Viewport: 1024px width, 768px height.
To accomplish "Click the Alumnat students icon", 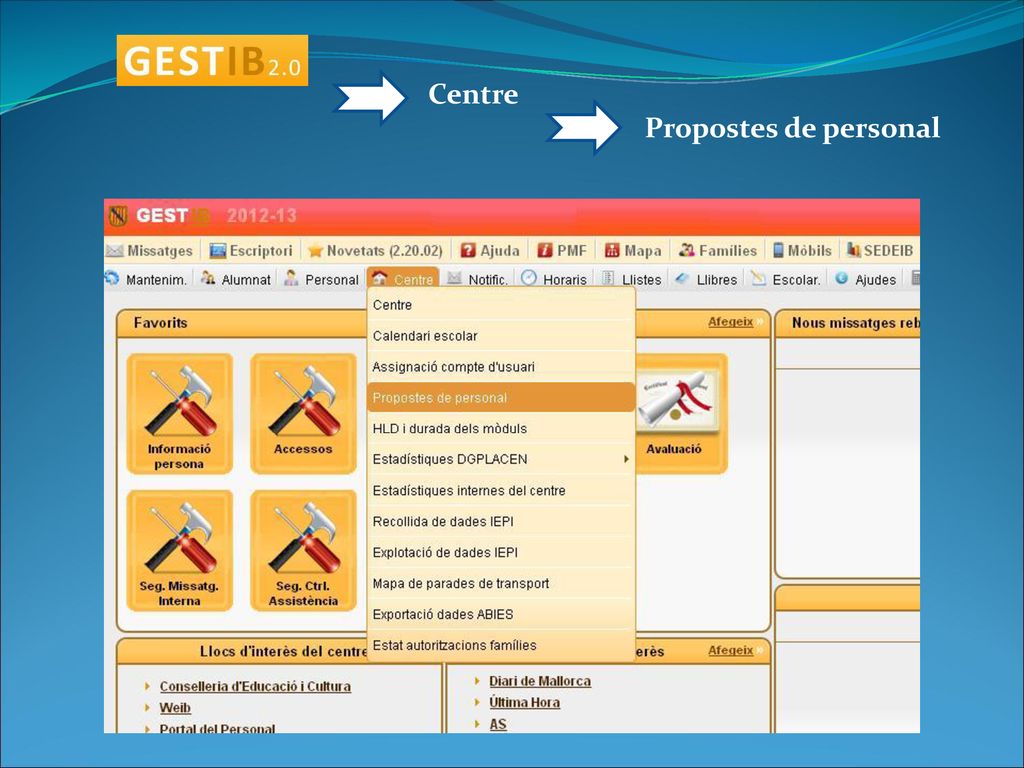I will pos(208,279).
